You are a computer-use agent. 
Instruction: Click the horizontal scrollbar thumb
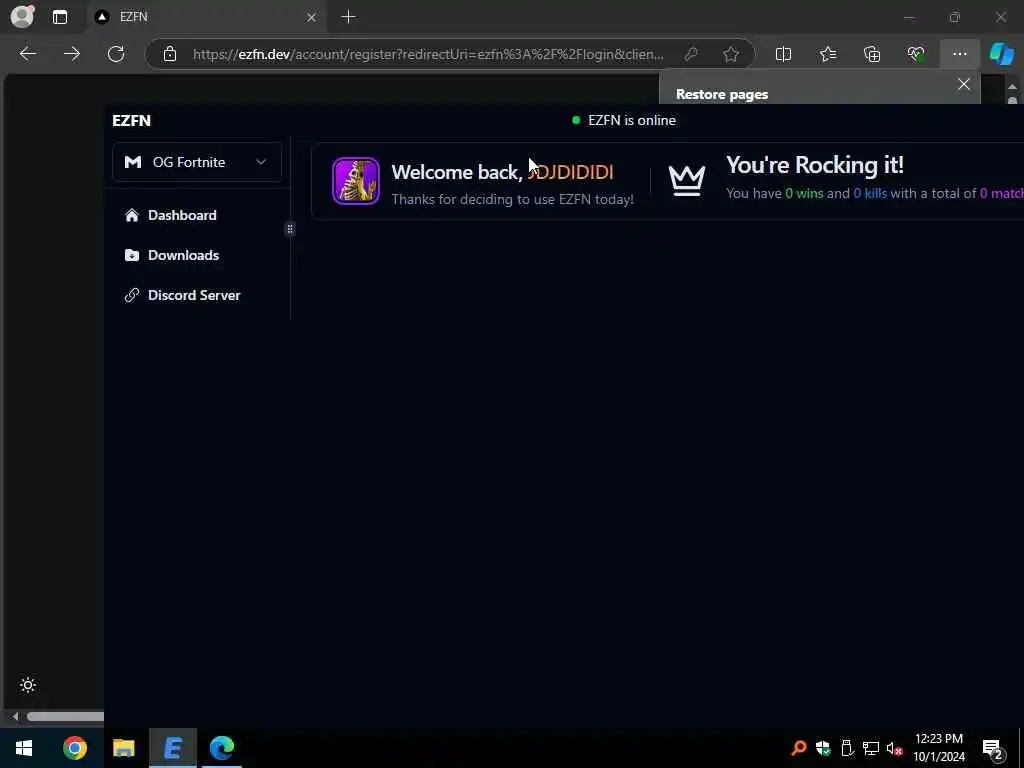pos(65,716)
